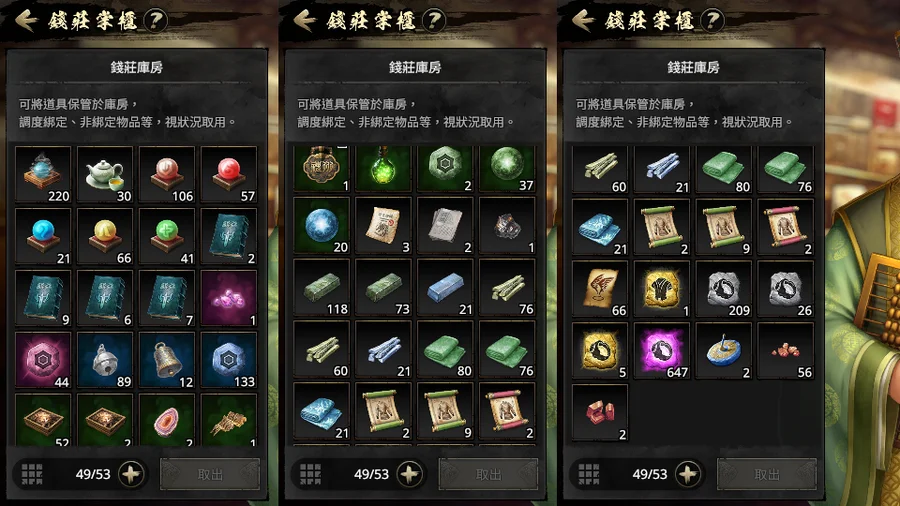Select the teapot item with quantity 30
The height and width of the screenshot is (506, 900).
point(105,174)
